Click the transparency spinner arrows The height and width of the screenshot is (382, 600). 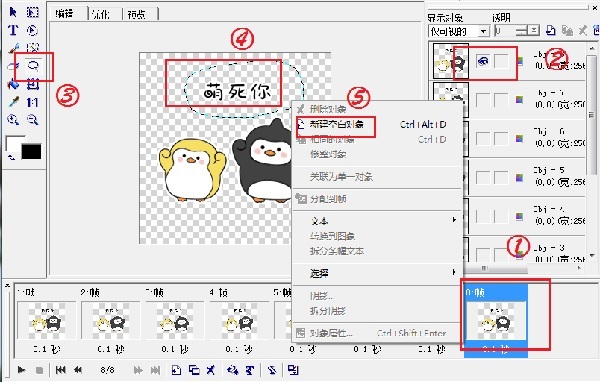pyautogui.click(x=523, y=31)
